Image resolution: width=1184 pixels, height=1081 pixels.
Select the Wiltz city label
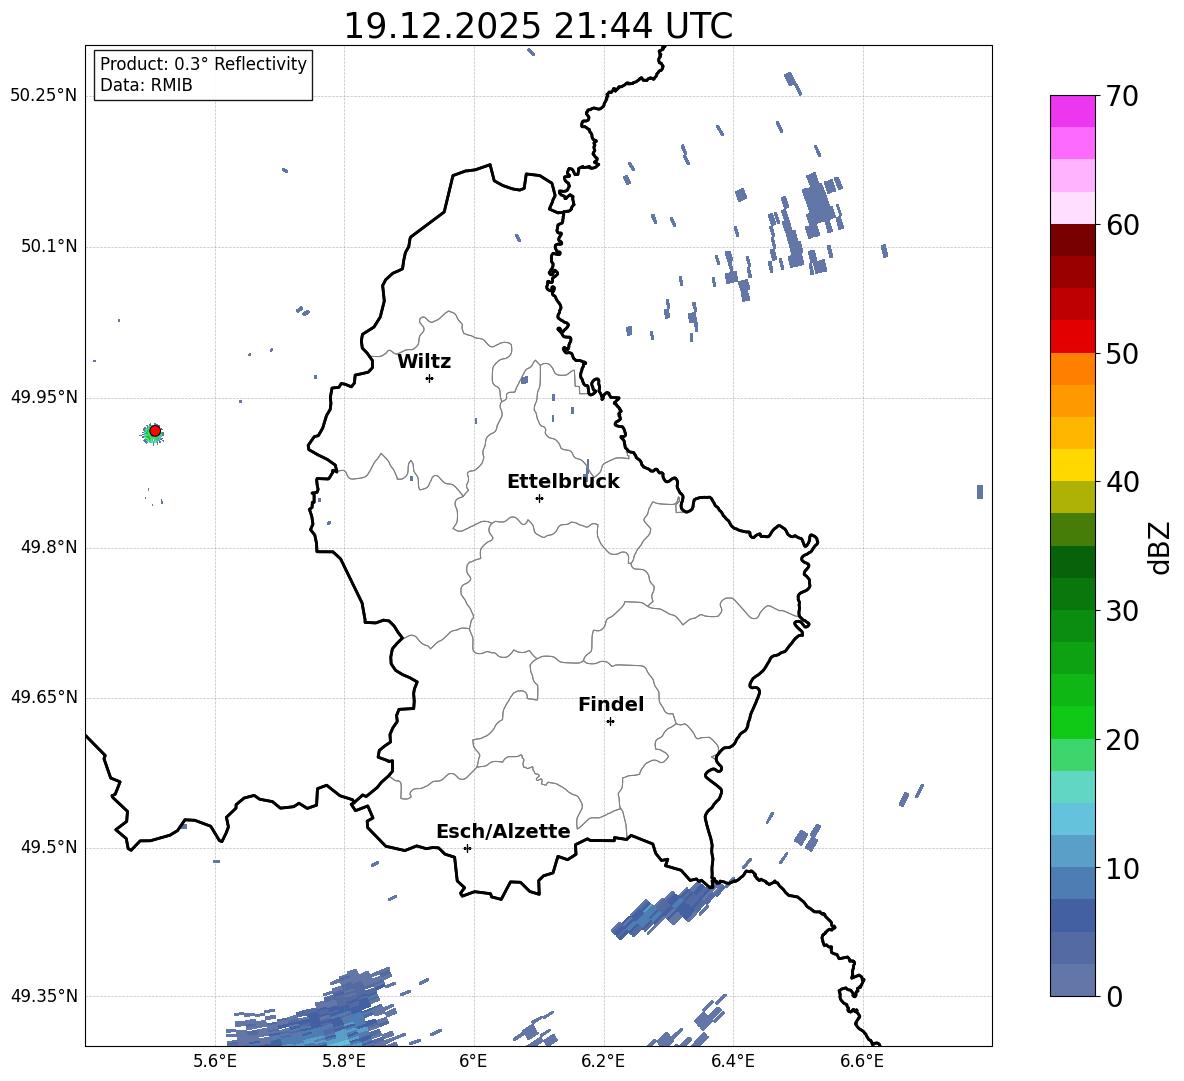[x=424, y=362]
